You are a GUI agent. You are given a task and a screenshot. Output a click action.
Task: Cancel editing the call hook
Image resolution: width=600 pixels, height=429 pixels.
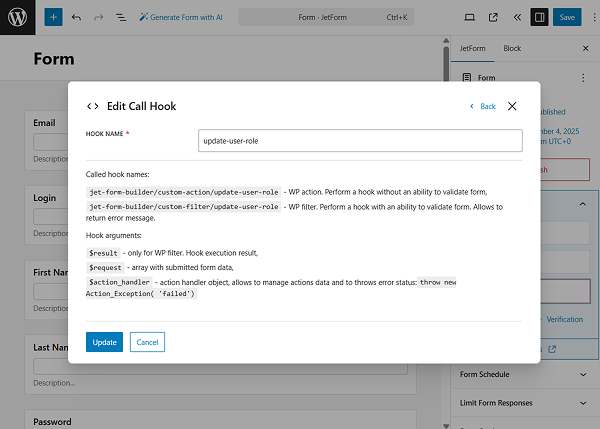click(x=147, y=342)
